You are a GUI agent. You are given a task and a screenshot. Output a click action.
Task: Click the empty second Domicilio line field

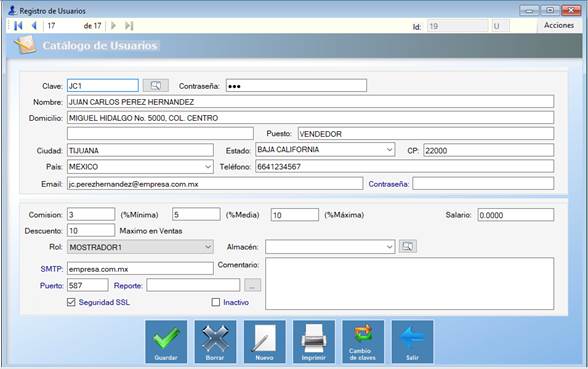[160, 134]
